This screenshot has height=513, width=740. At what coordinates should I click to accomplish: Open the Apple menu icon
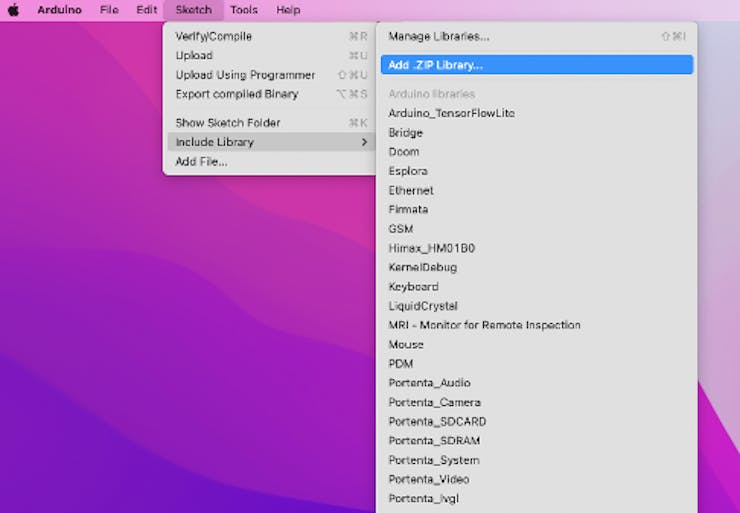[x=14, y=10]
